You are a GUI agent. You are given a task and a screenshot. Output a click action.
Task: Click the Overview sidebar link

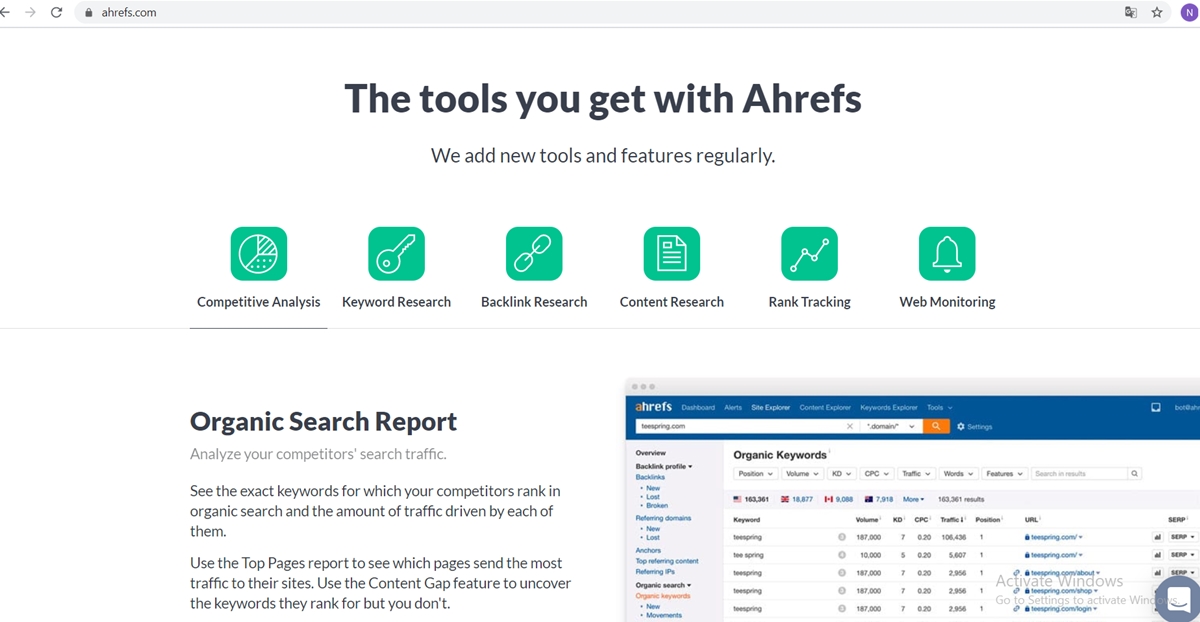[651, 453]
